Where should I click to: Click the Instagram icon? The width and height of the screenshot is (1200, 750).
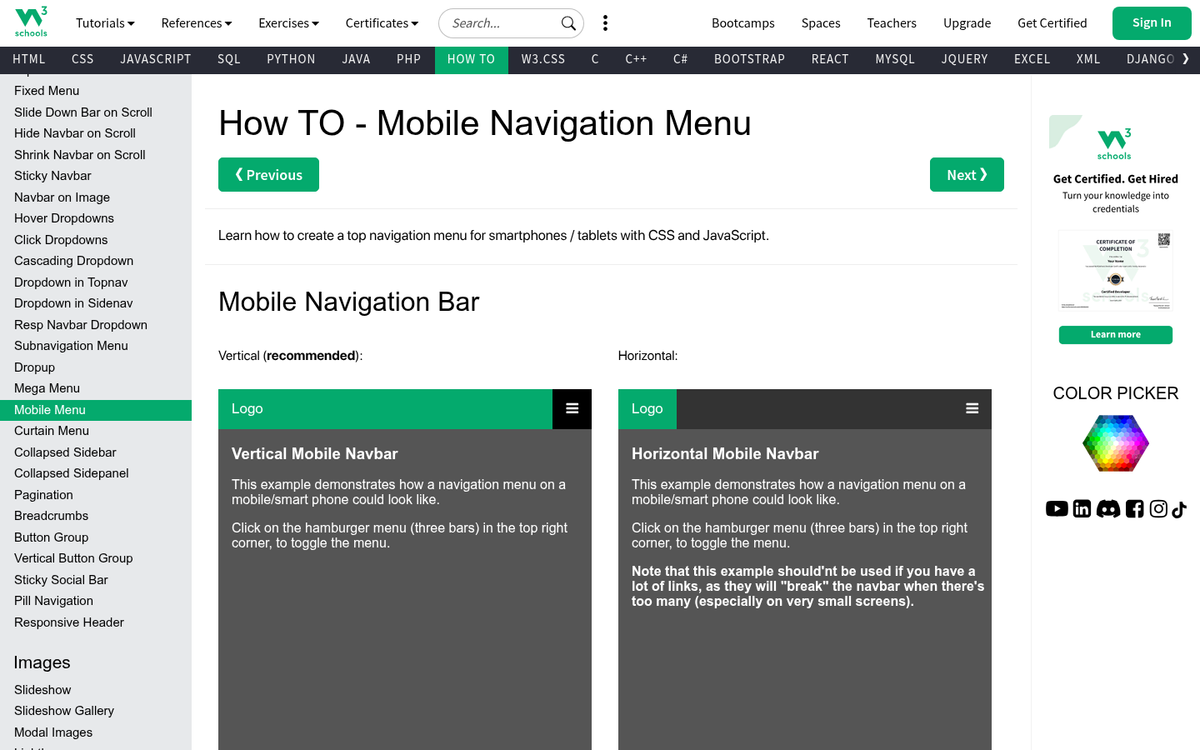(1158, 509)
